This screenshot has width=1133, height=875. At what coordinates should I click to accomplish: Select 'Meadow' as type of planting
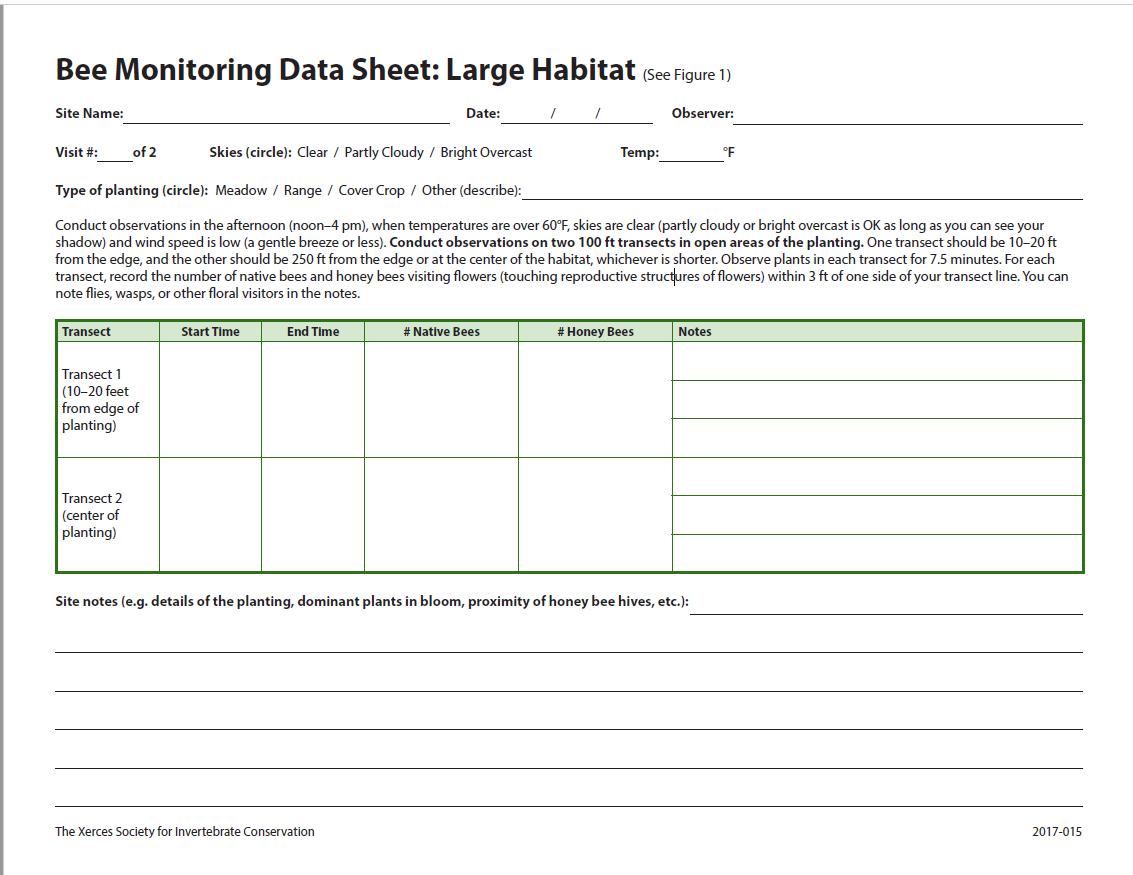click(241, 191)
